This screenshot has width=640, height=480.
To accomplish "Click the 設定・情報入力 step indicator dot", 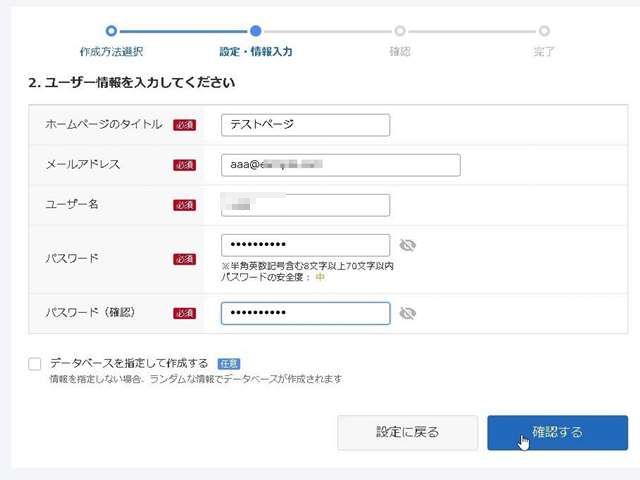I will pyautogui.click(x=256, y=31).
